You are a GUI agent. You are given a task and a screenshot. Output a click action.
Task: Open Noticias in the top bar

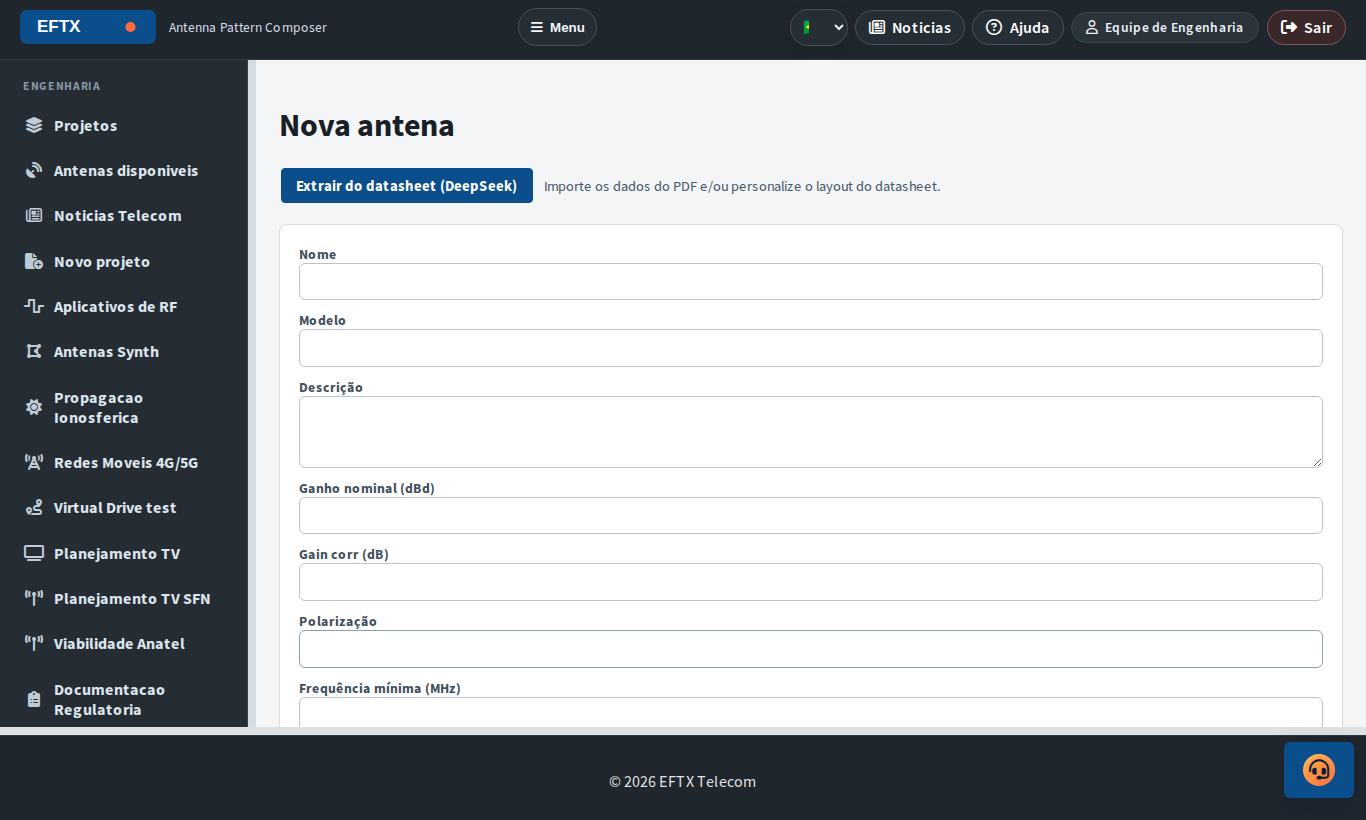910,27
